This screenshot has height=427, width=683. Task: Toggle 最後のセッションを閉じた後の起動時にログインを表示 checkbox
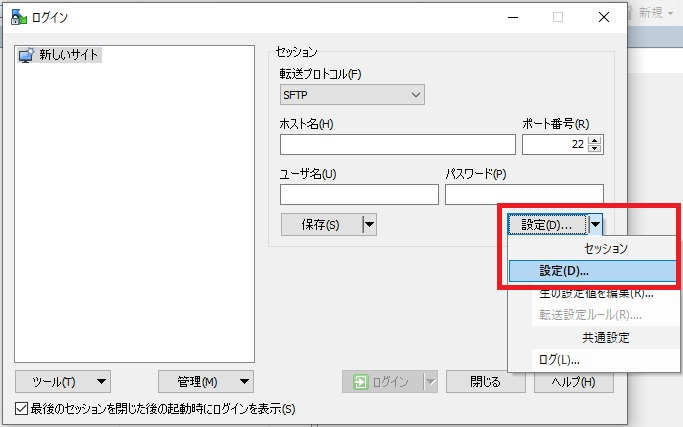click(22, 408)
